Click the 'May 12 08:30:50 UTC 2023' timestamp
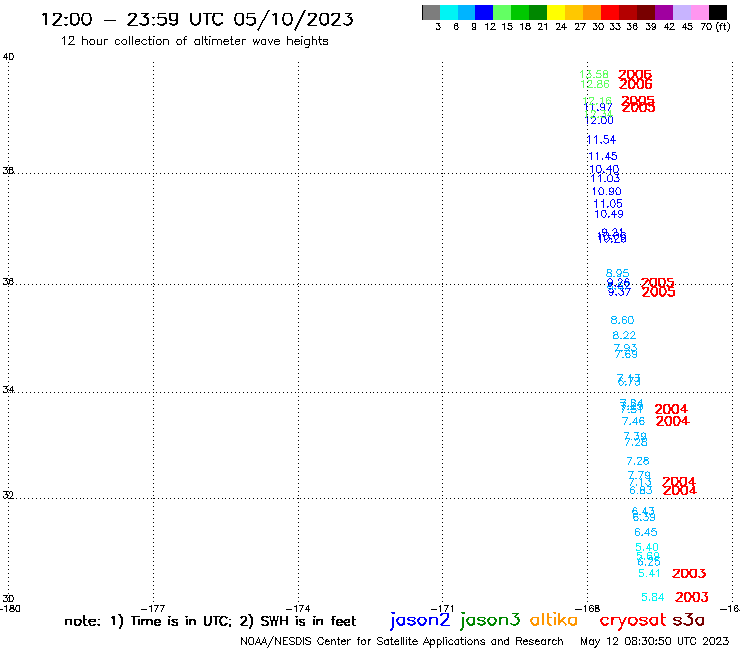 (655, 641)
